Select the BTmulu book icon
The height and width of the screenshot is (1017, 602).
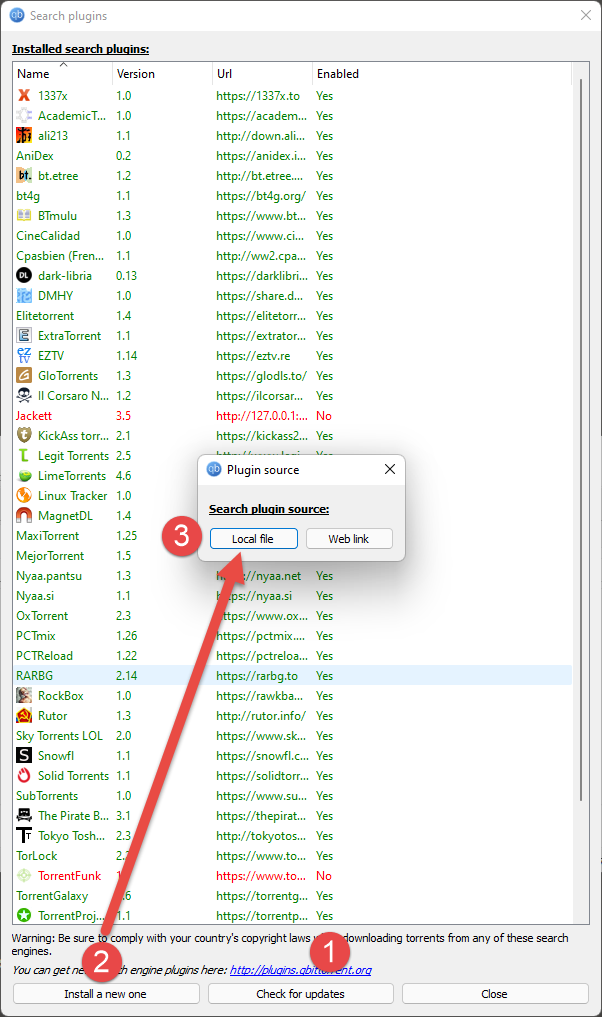pyautogui.click(x=24, y=215)
